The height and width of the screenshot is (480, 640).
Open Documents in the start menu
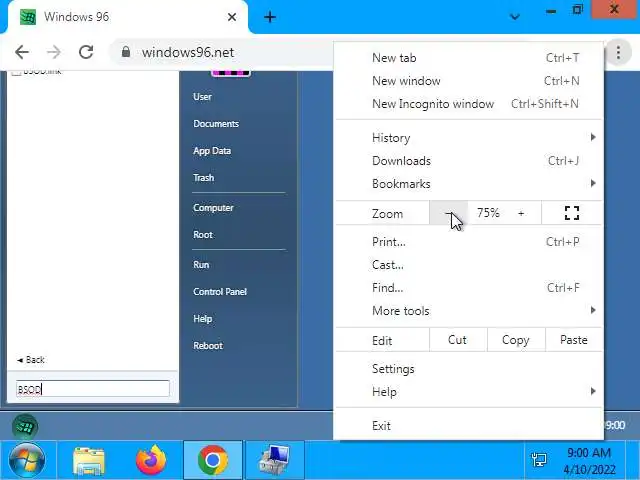[216, 124]
